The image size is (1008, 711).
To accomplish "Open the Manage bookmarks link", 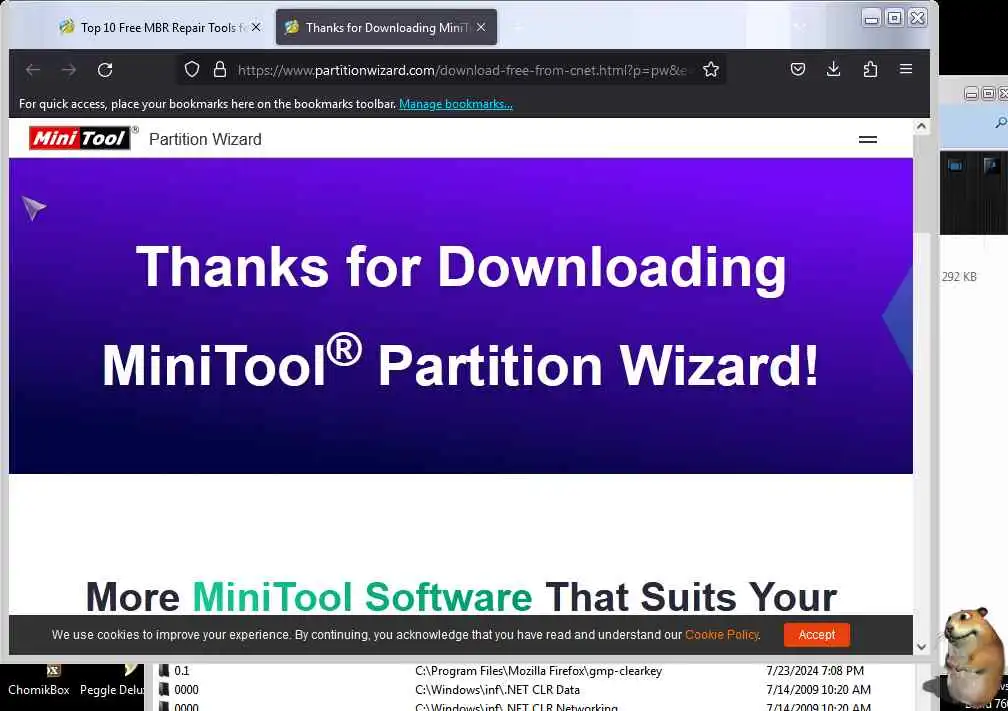I will (455, 104).
